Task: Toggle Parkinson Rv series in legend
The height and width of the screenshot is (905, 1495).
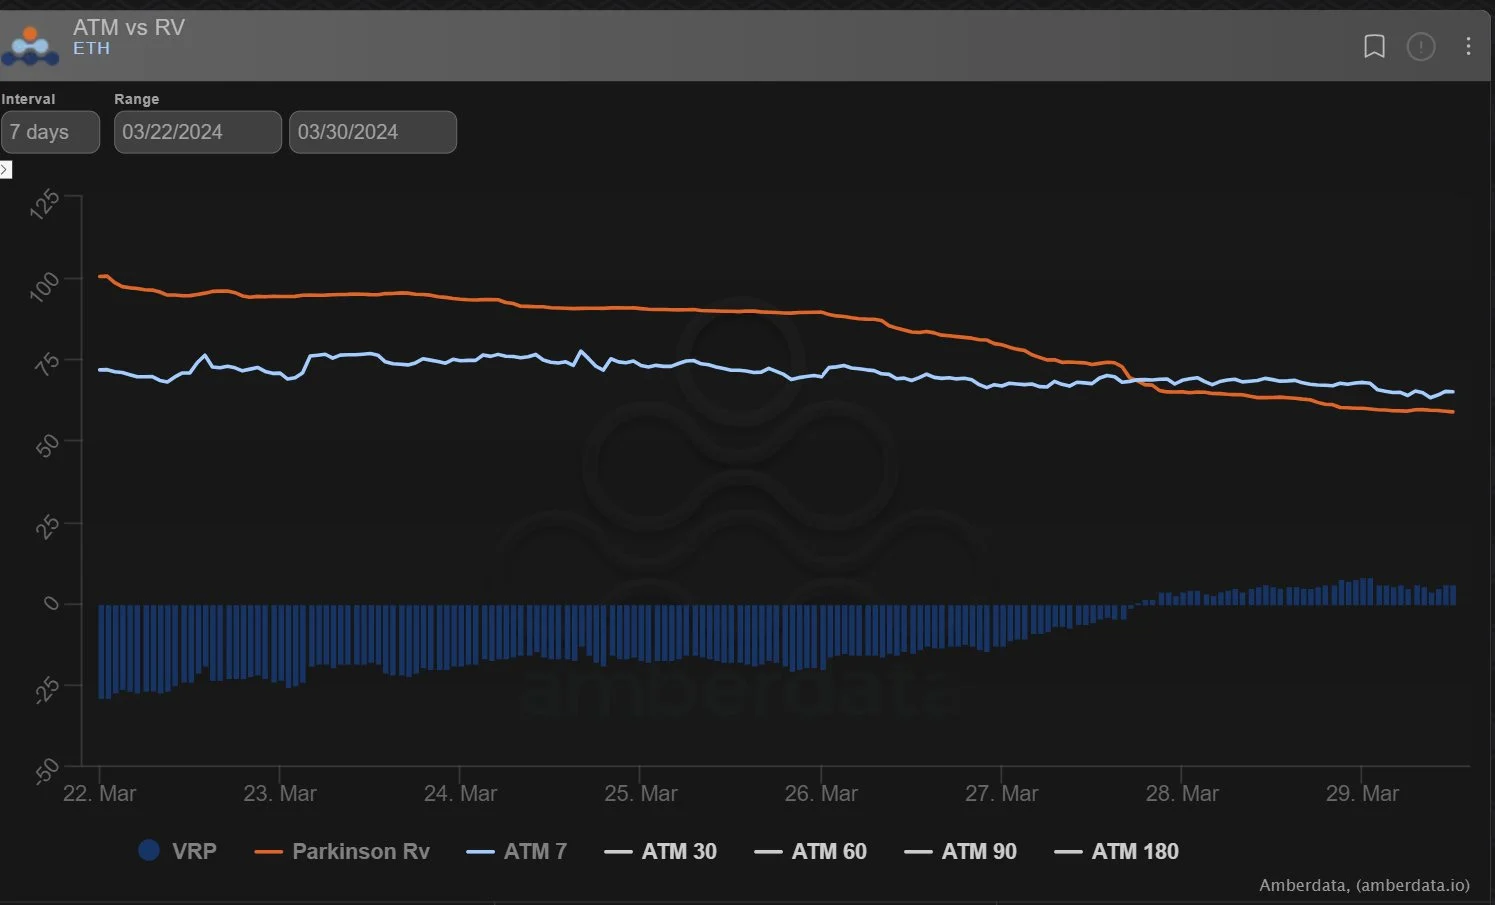Action: [342, 851]
